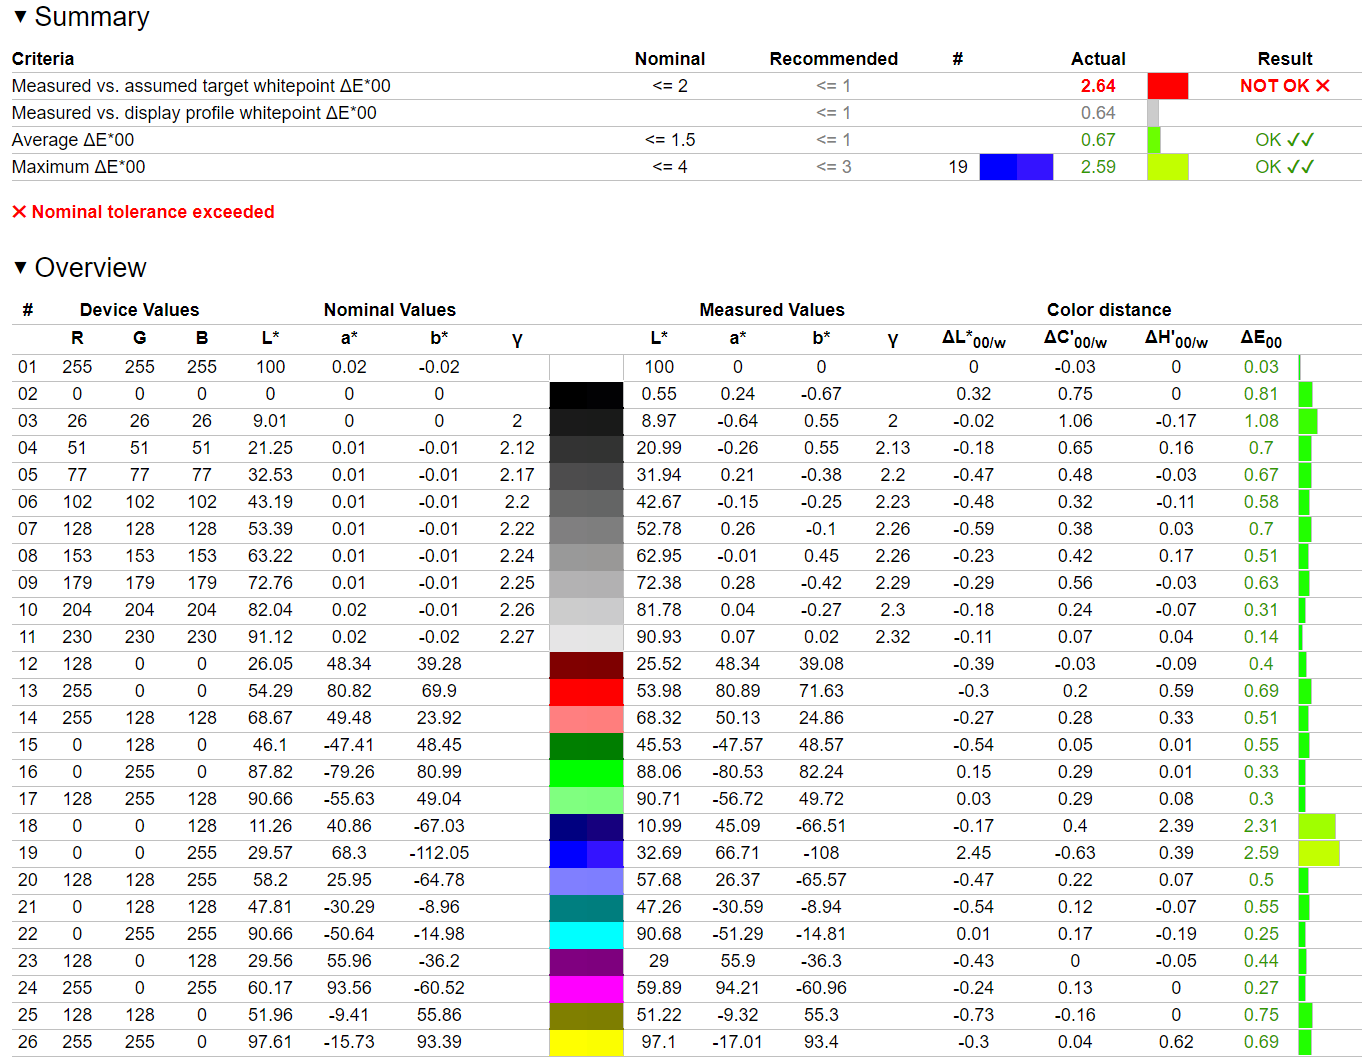Click the Device Values header
1372x1059 pixels.
(139, 310)
